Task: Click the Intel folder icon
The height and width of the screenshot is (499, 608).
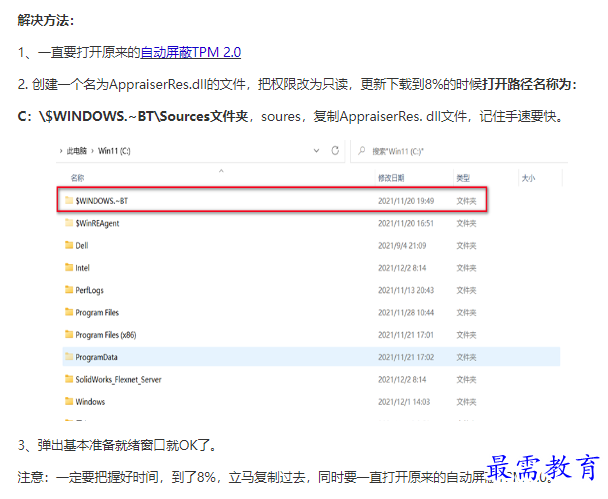Action: pyautogui.click(x=69, y=267)
